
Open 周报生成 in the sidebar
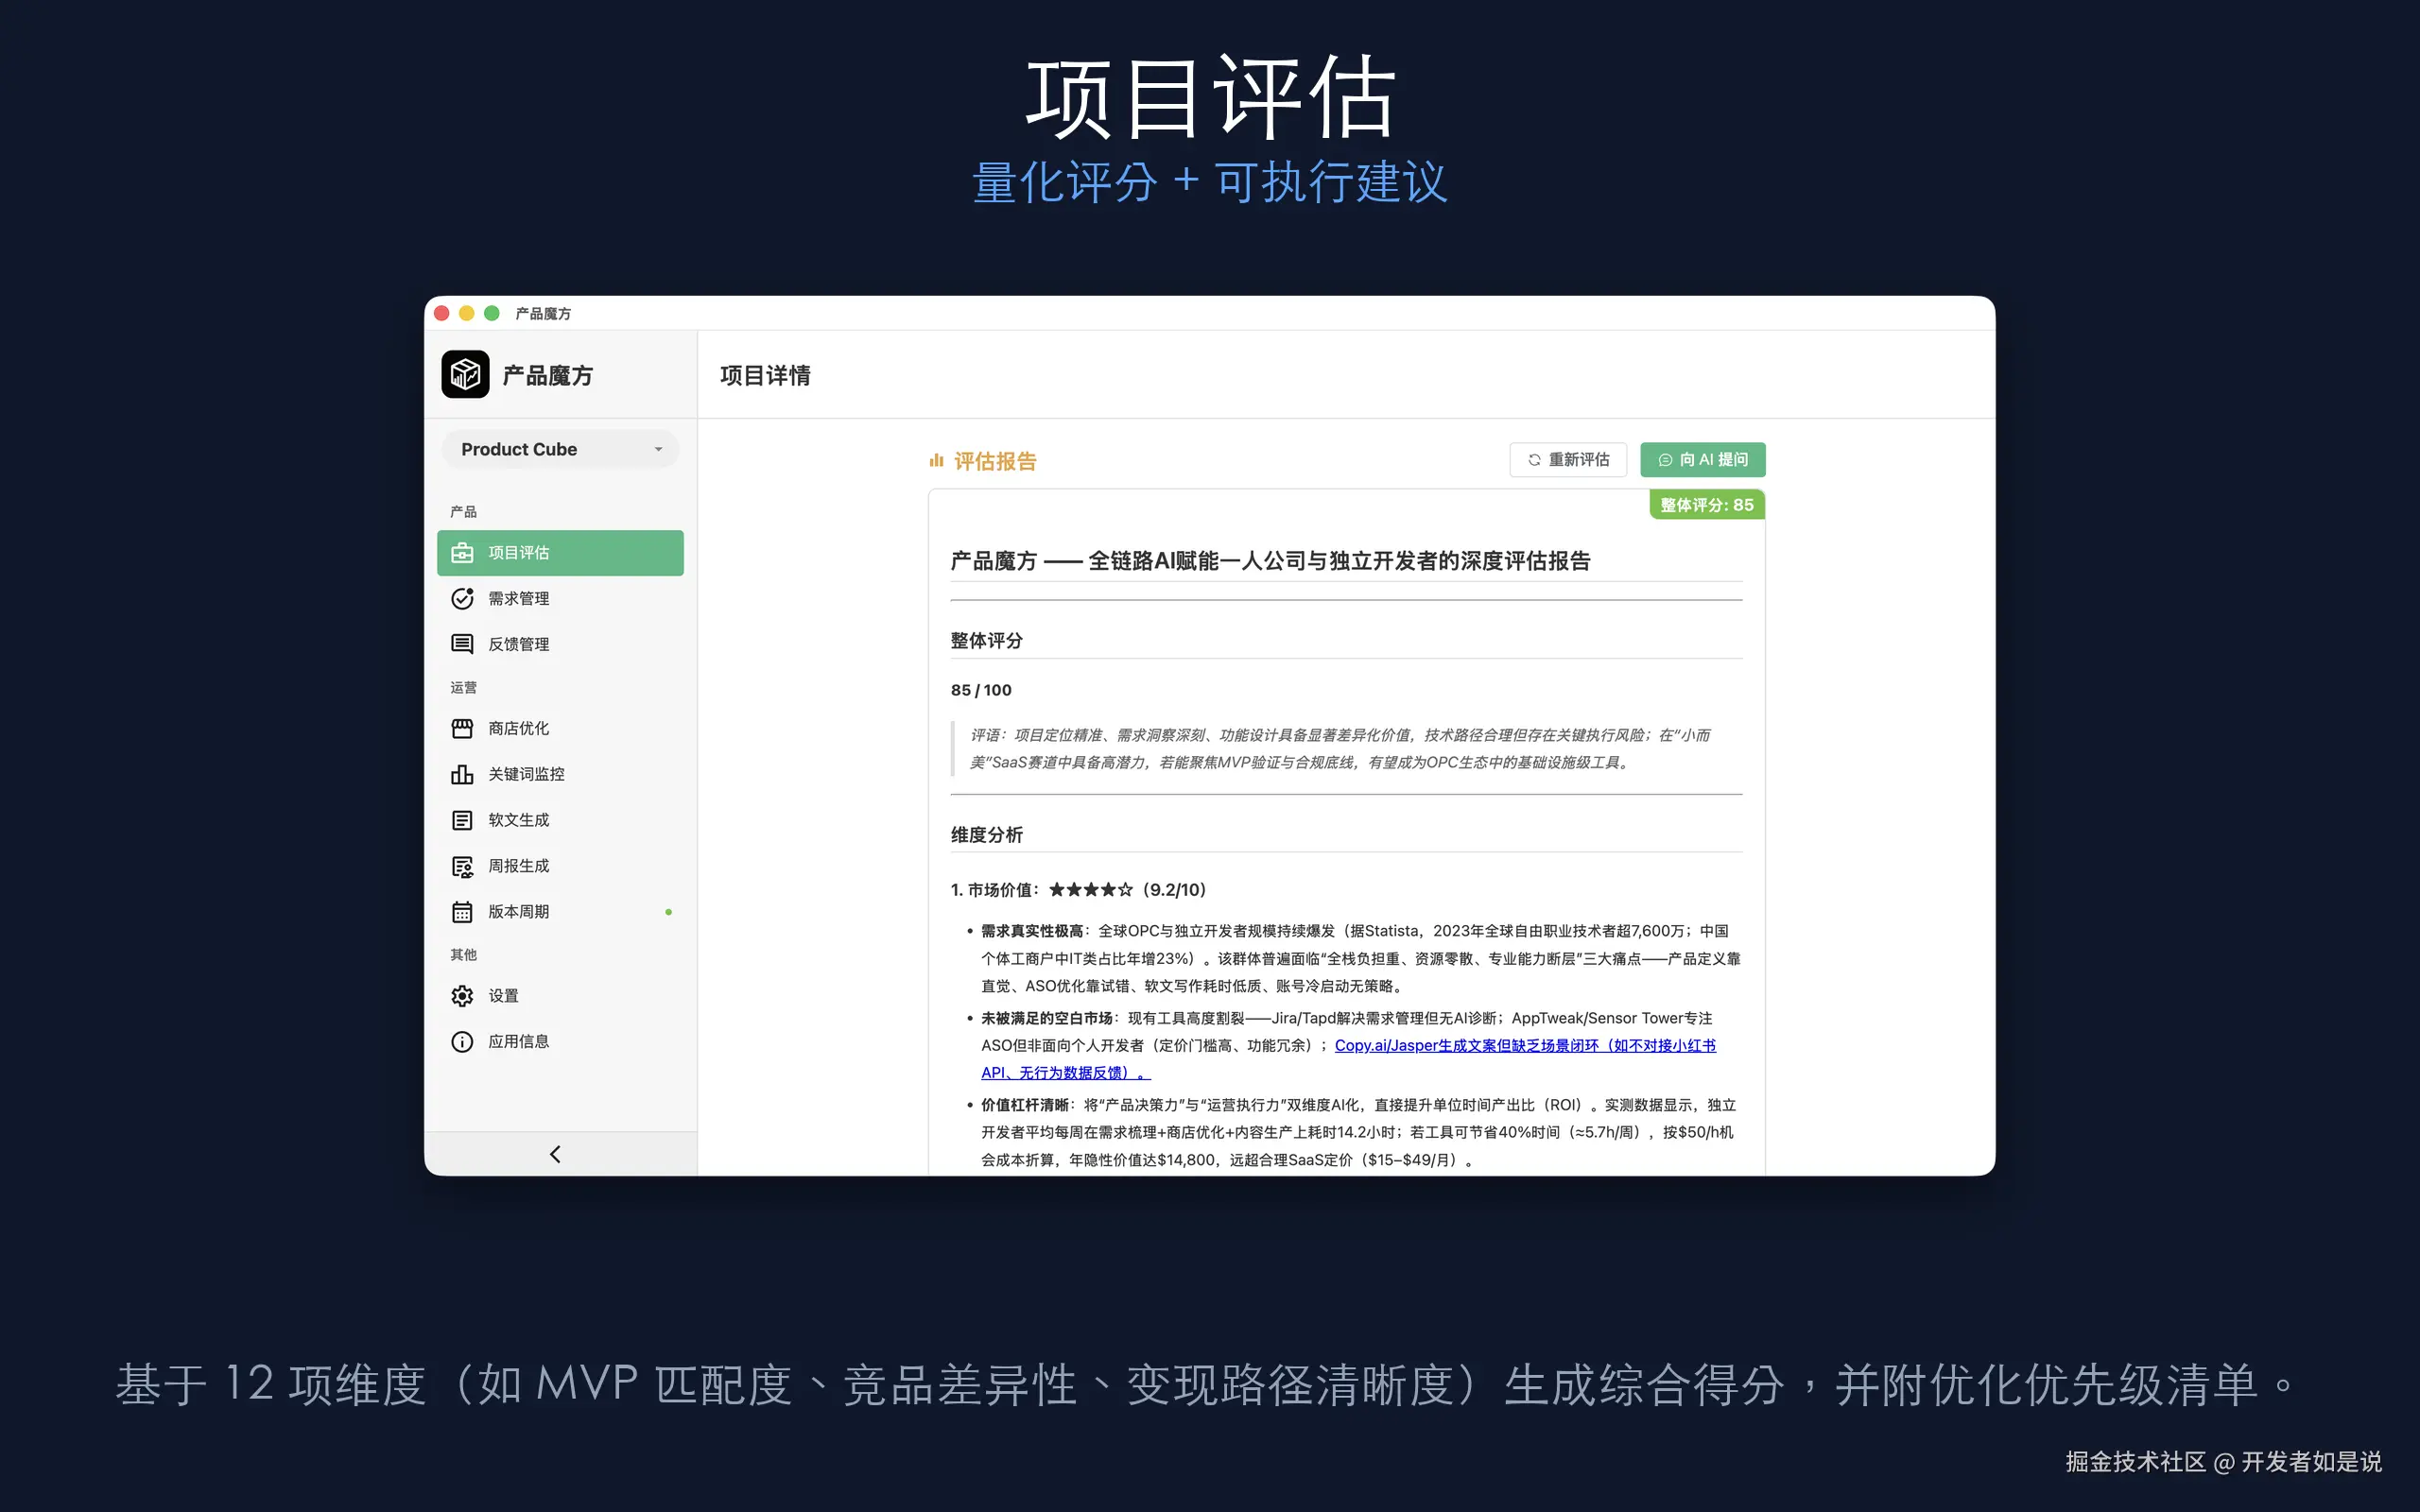click(x=560, y=866)
